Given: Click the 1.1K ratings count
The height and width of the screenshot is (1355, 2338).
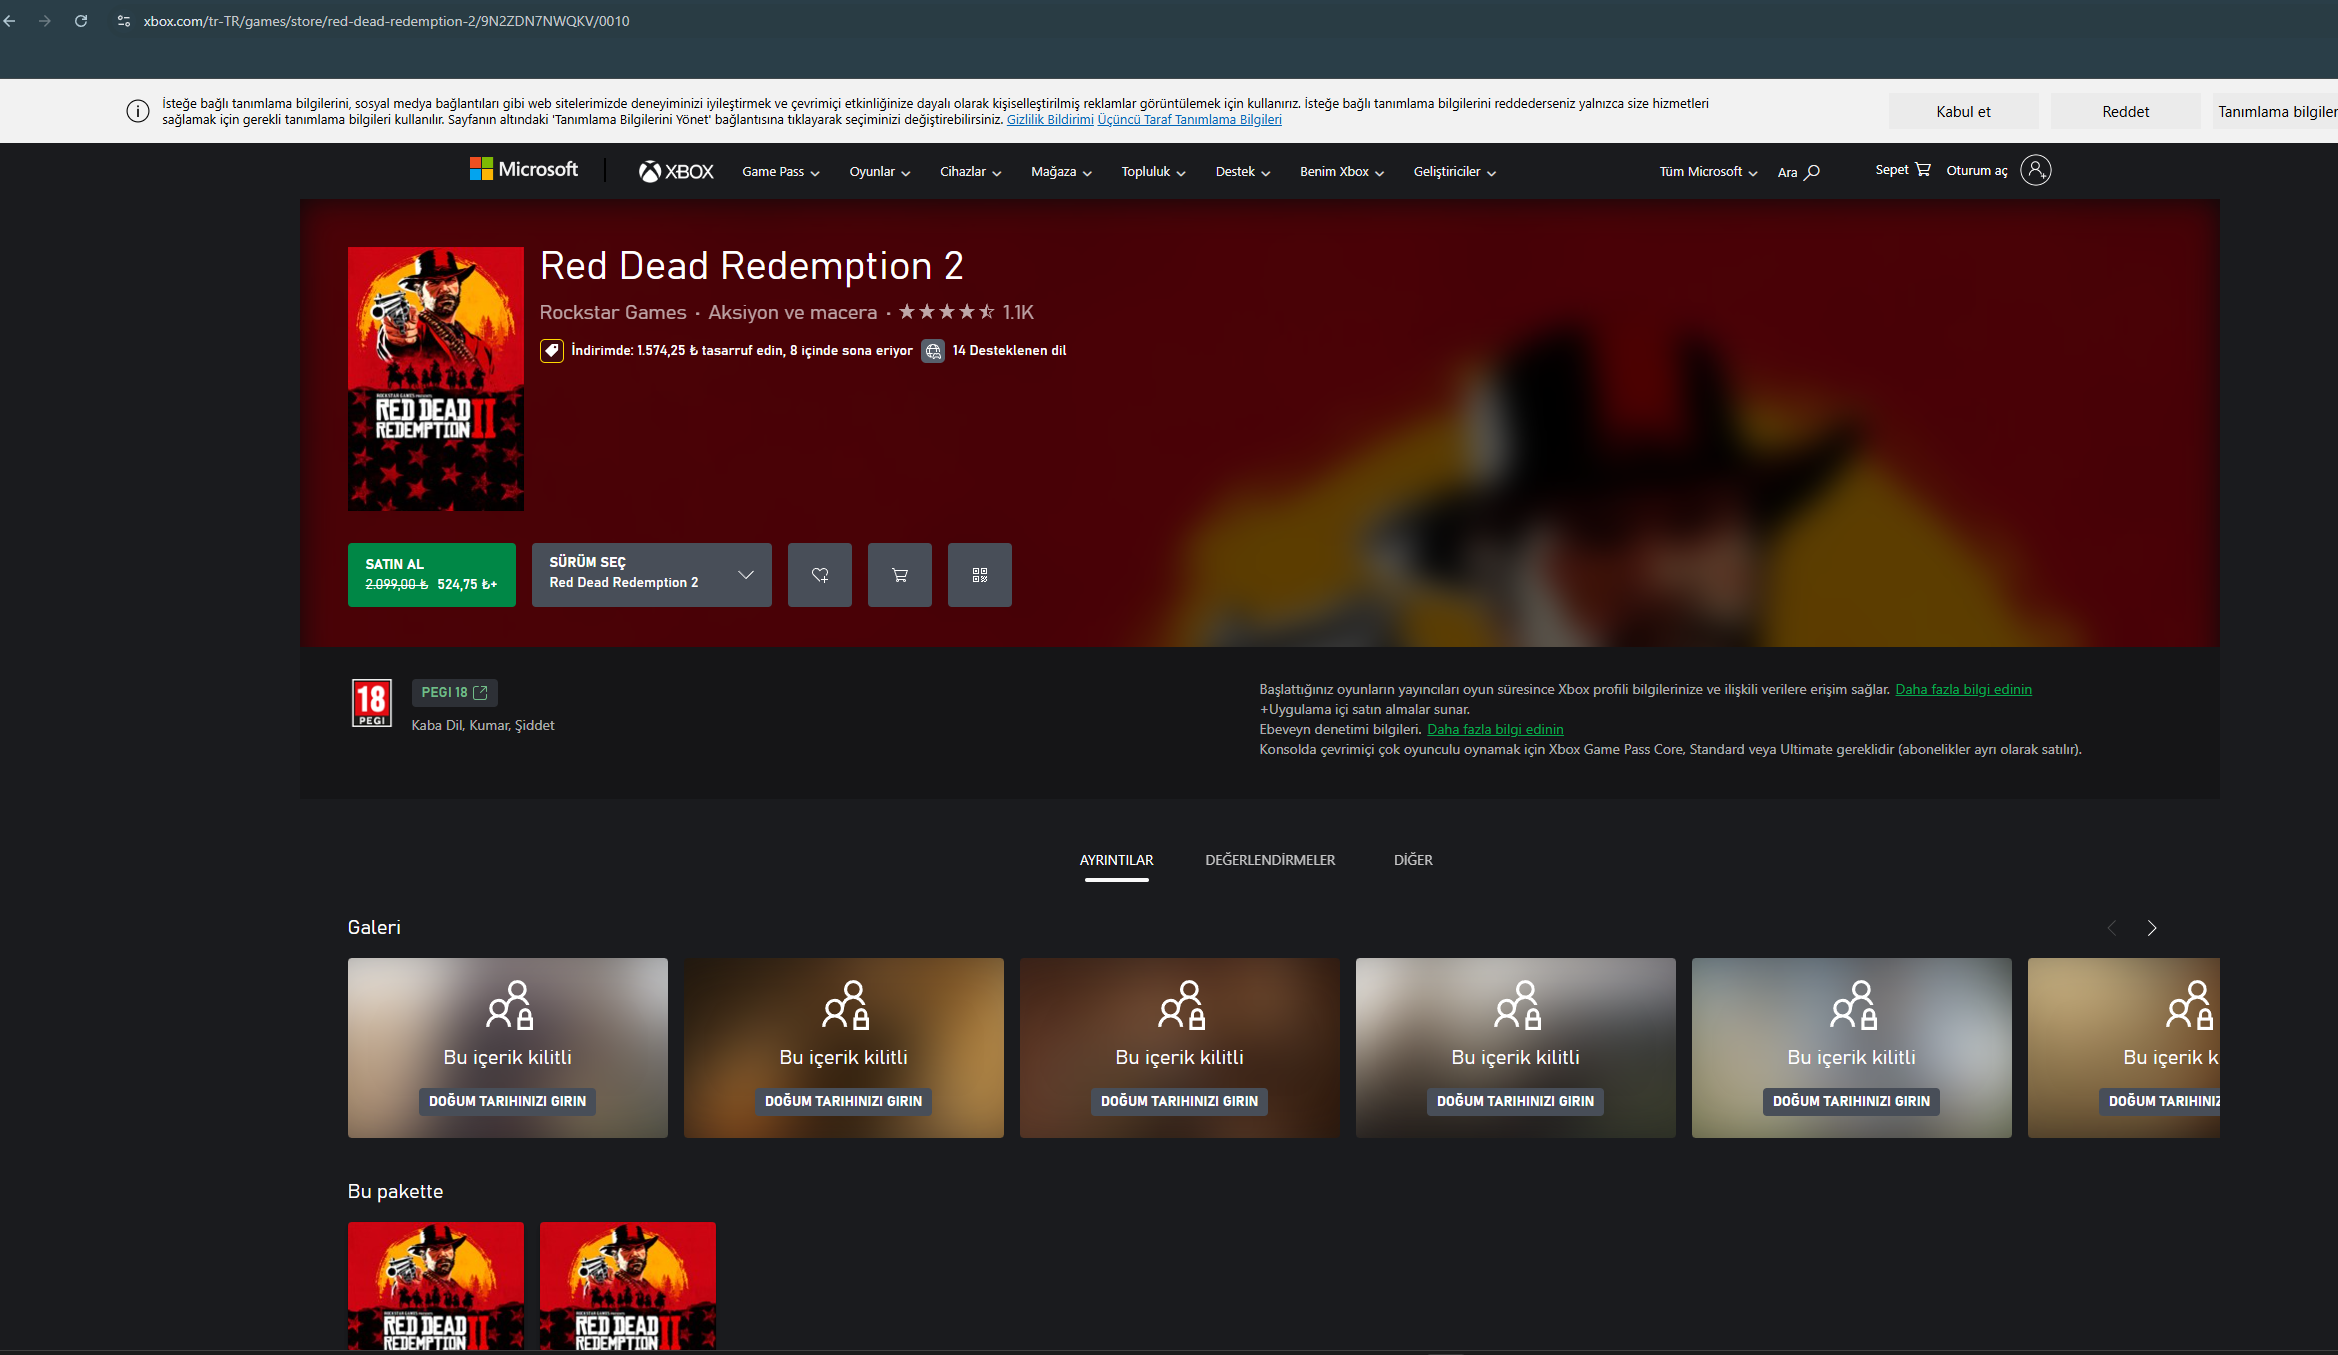Looking at the screenshot, I should pos(1018,313).
